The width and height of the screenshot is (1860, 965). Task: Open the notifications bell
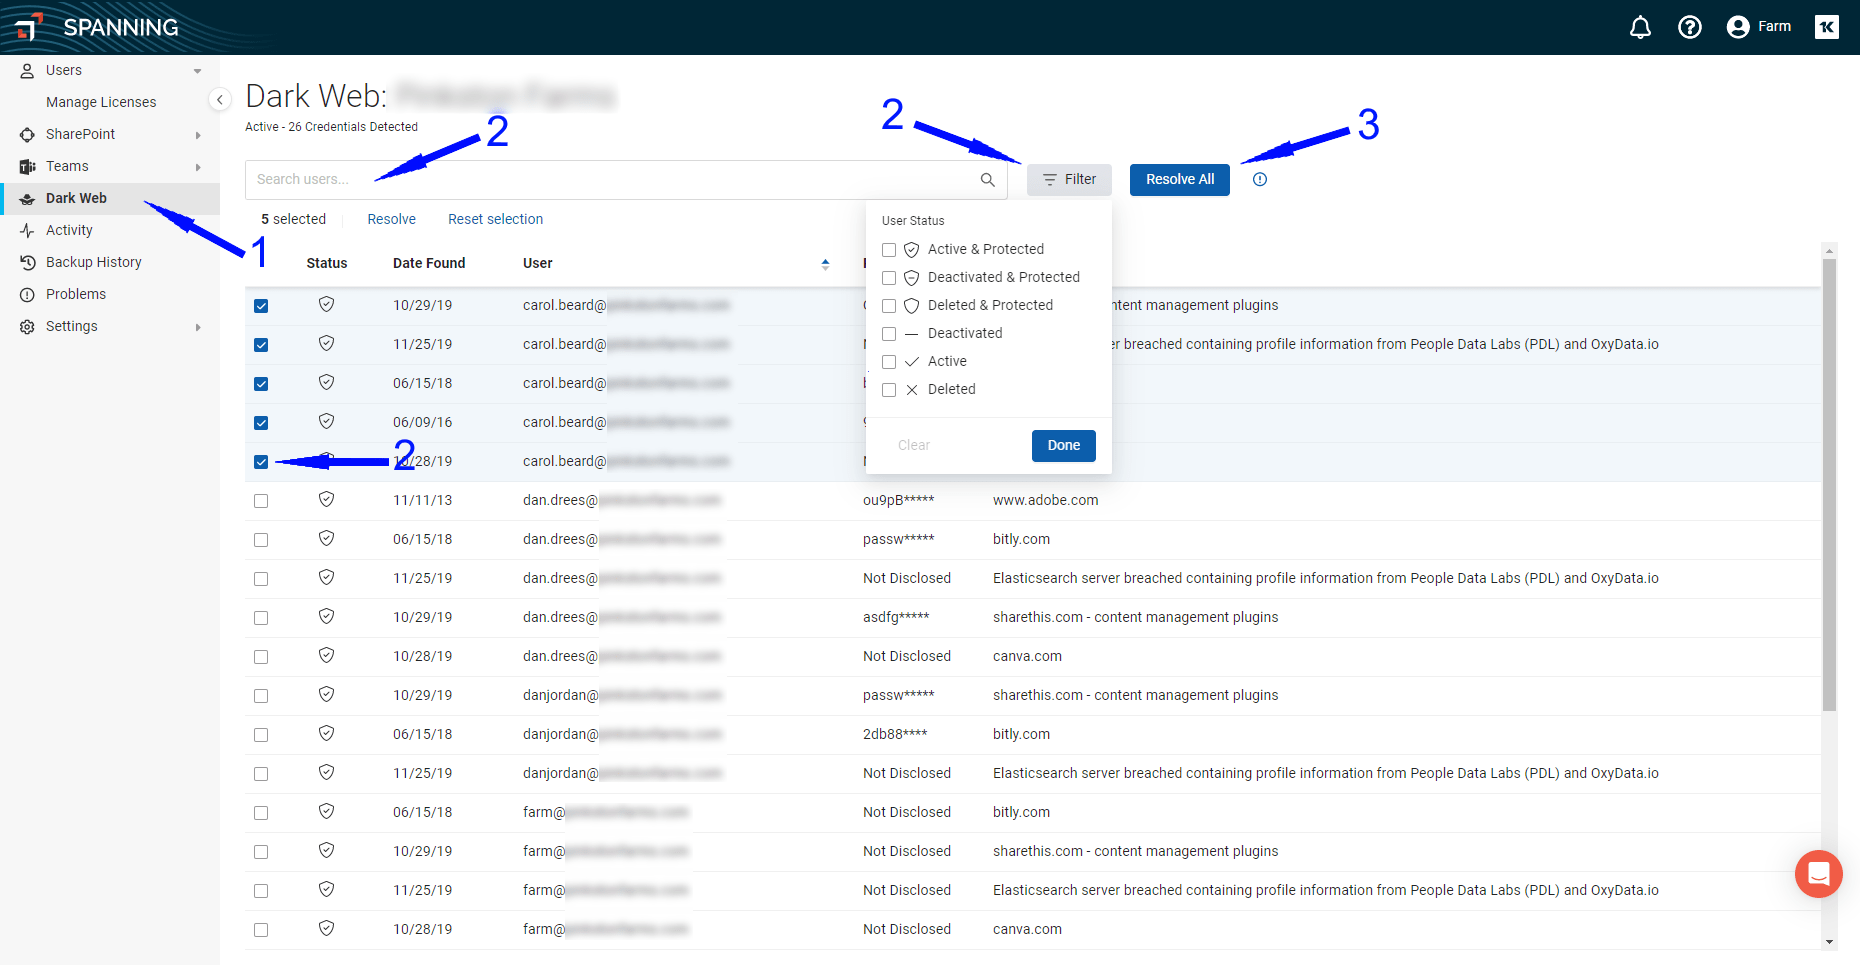pos(1640,27)
